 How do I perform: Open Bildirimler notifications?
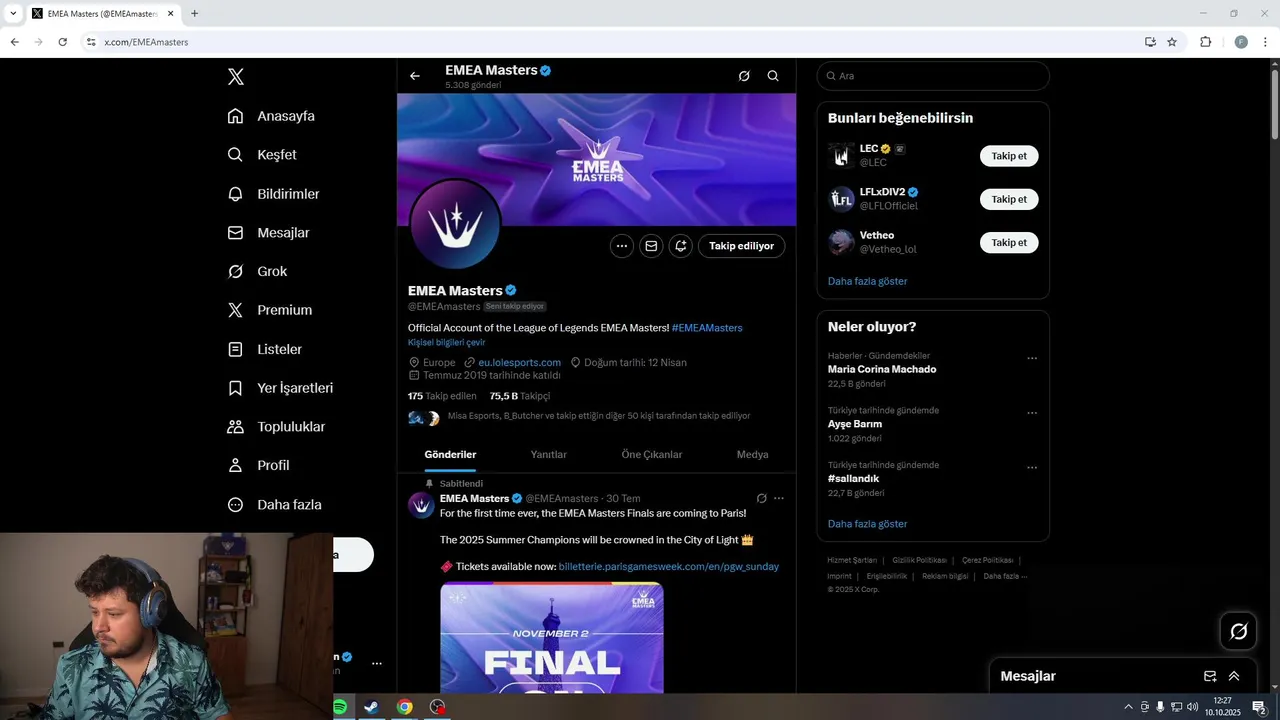pyautogui.click(x=273, y=194)
